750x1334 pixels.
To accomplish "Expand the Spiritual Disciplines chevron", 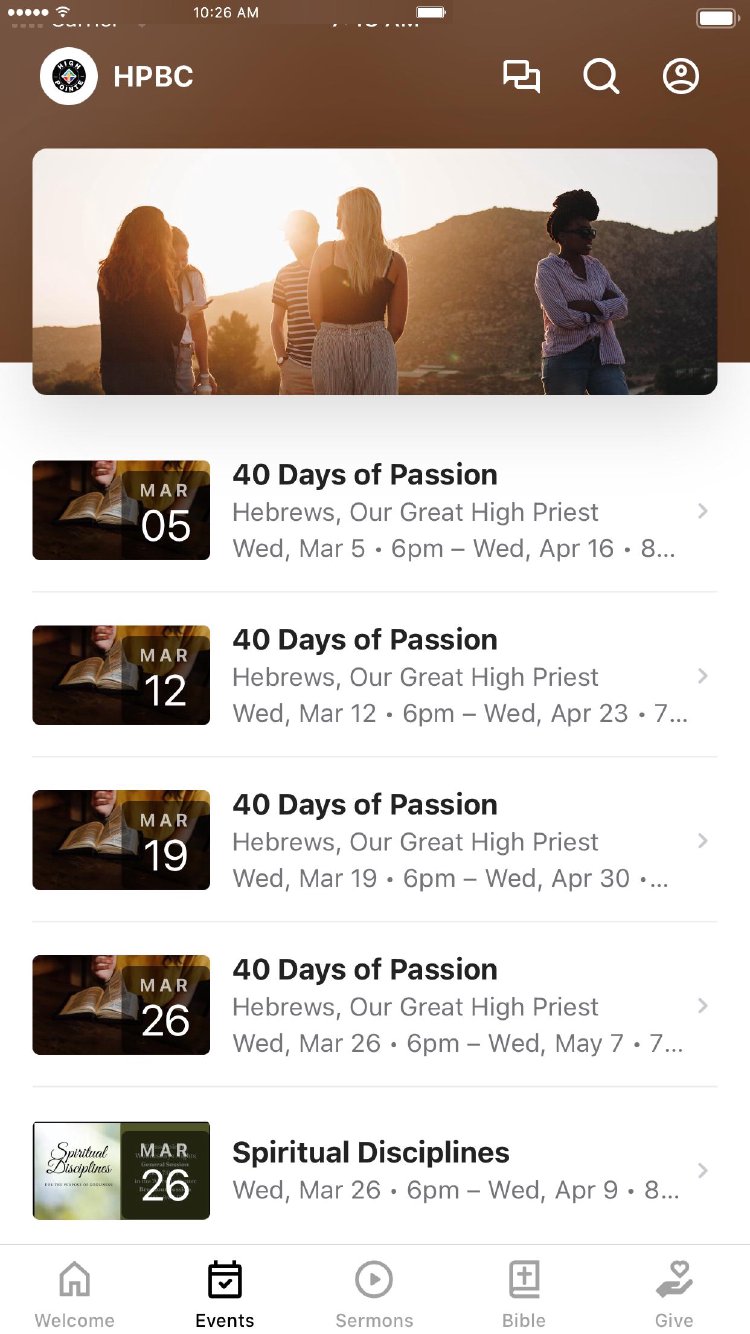I will [703, 1170].
